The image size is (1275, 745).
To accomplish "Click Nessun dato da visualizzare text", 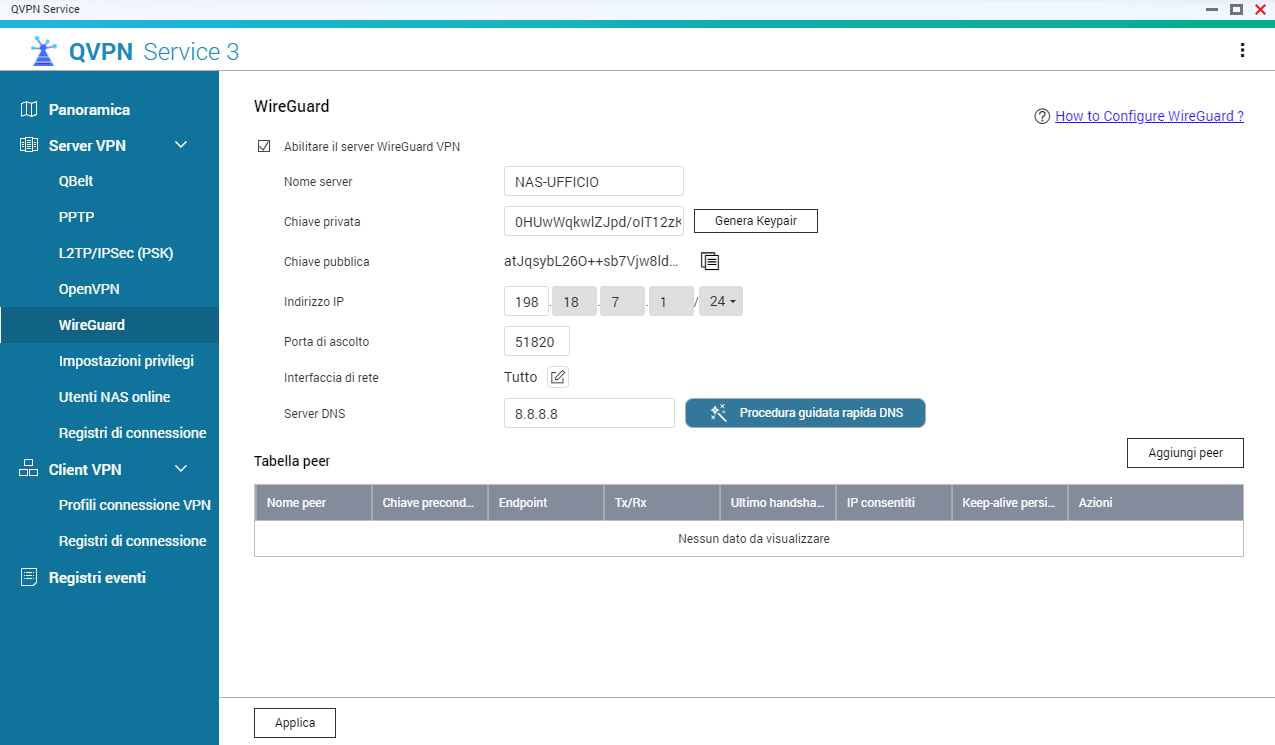I will coord(754,538).
